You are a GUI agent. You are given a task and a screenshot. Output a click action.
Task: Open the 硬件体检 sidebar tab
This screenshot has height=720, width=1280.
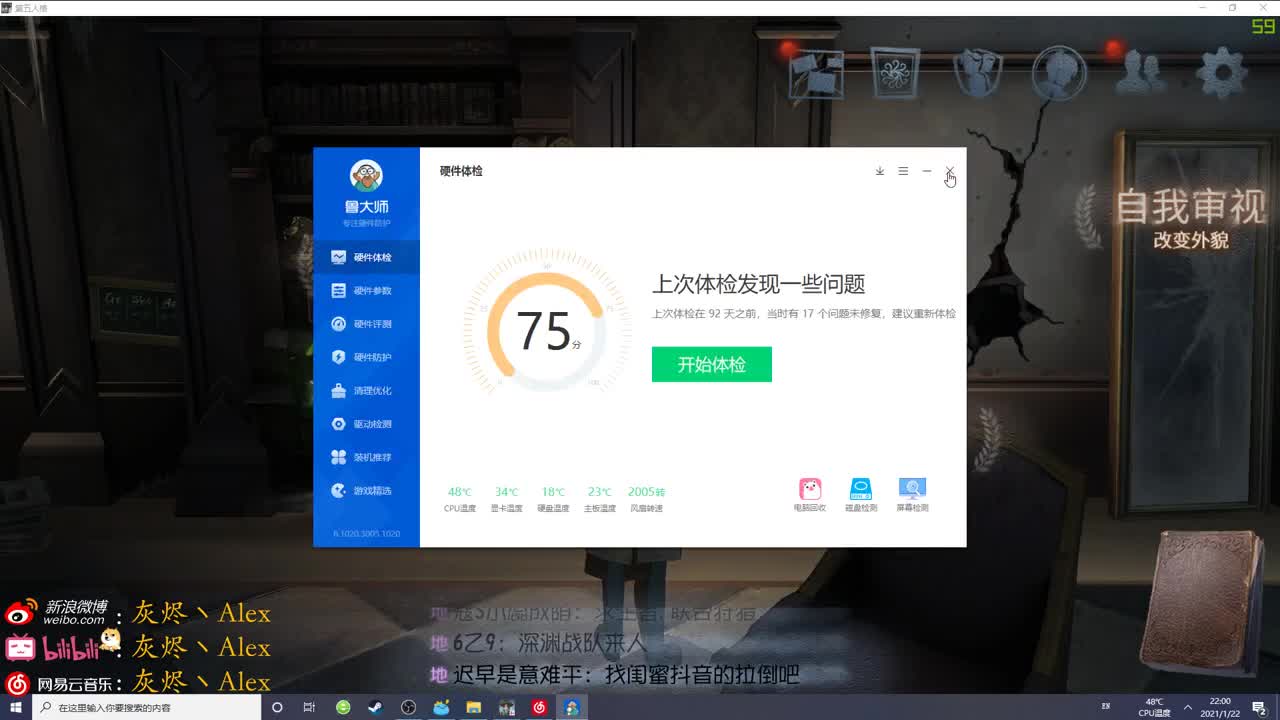pyautogui.click(x=366, y=257)
